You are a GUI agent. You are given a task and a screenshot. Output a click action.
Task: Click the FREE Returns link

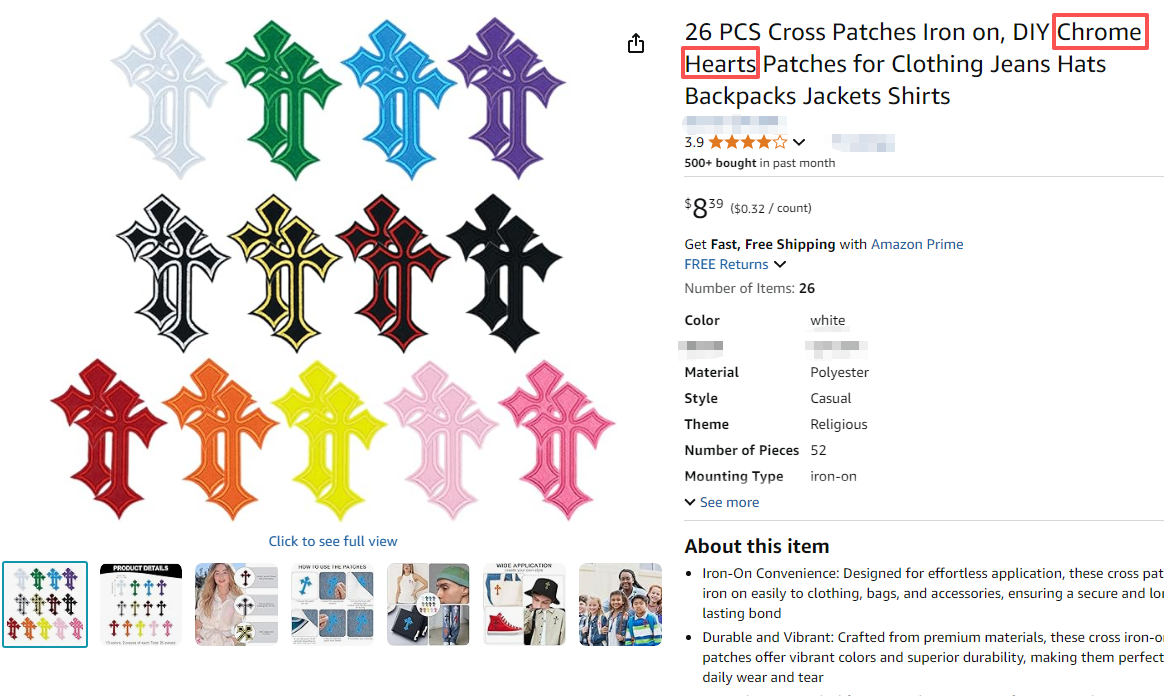pyautogui.click(x=726, y=265)
